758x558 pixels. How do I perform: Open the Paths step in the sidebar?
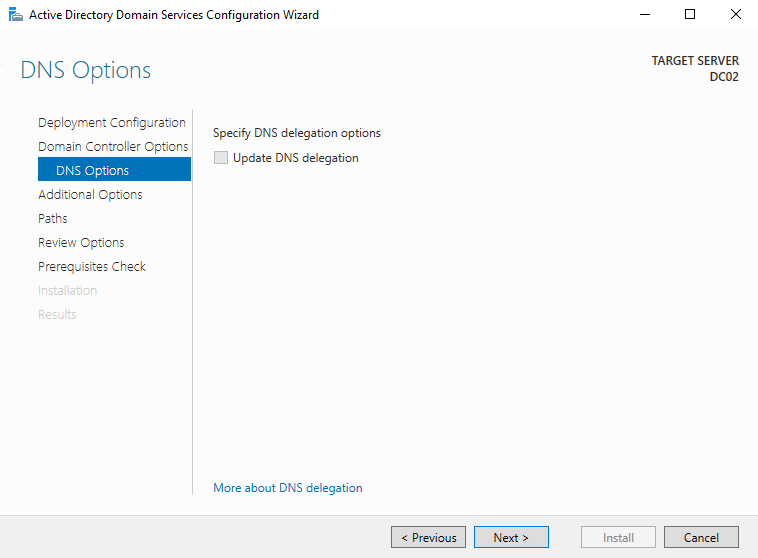pyautogui.click(x=53, y=219)
